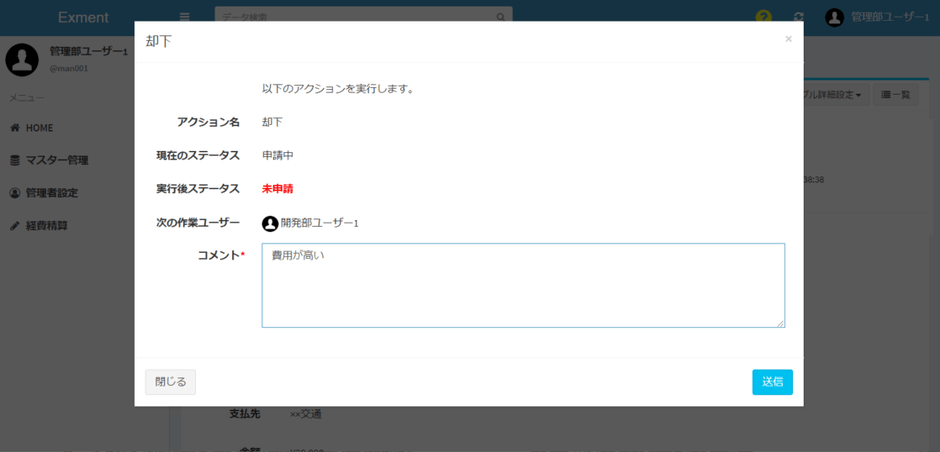Screen dimensions: 940x452
Task: Click the 支払先 field label
Action: [245, 414]
